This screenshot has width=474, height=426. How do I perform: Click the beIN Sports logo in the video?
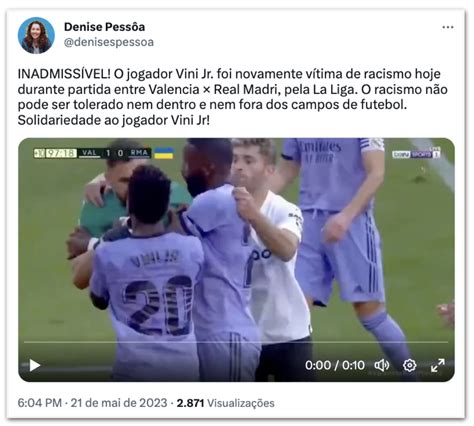[x=416, y=154]
